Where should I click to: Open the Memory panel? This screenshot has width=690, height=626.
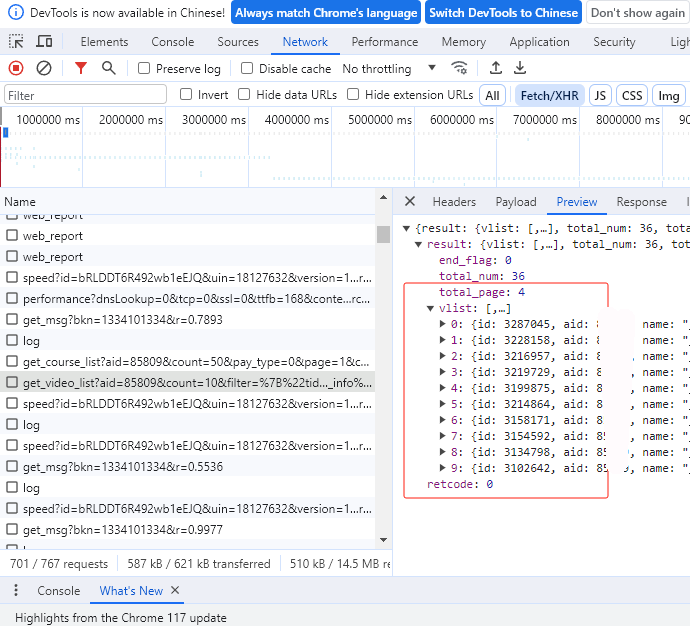(x=464, y=42)
